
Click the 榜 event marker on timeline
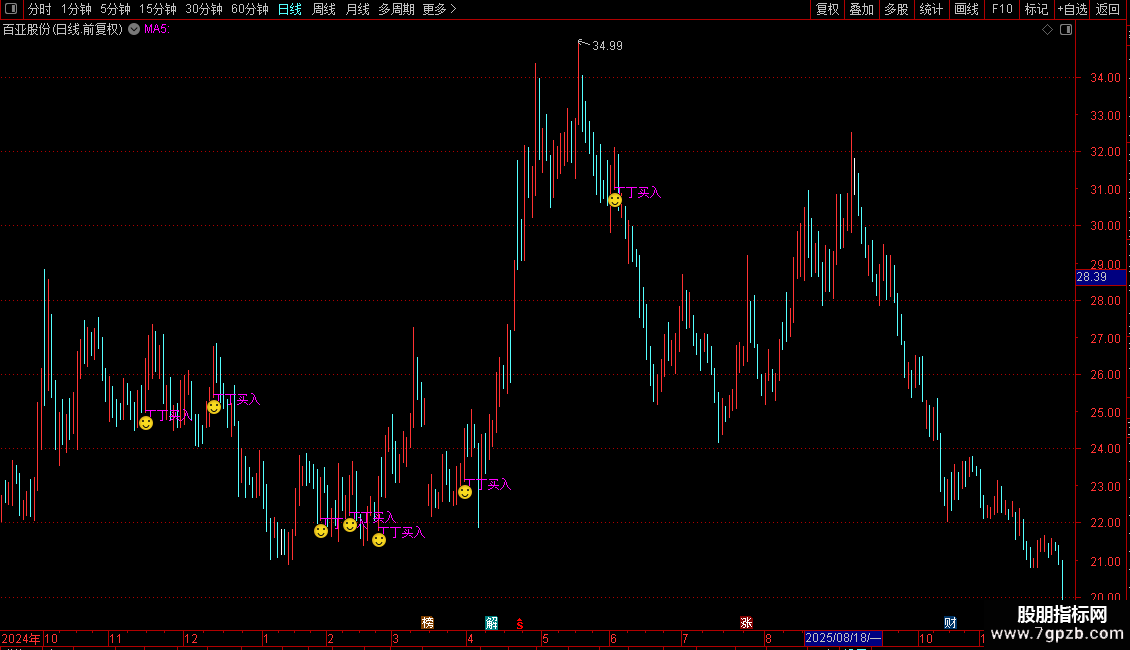(427, 623)
